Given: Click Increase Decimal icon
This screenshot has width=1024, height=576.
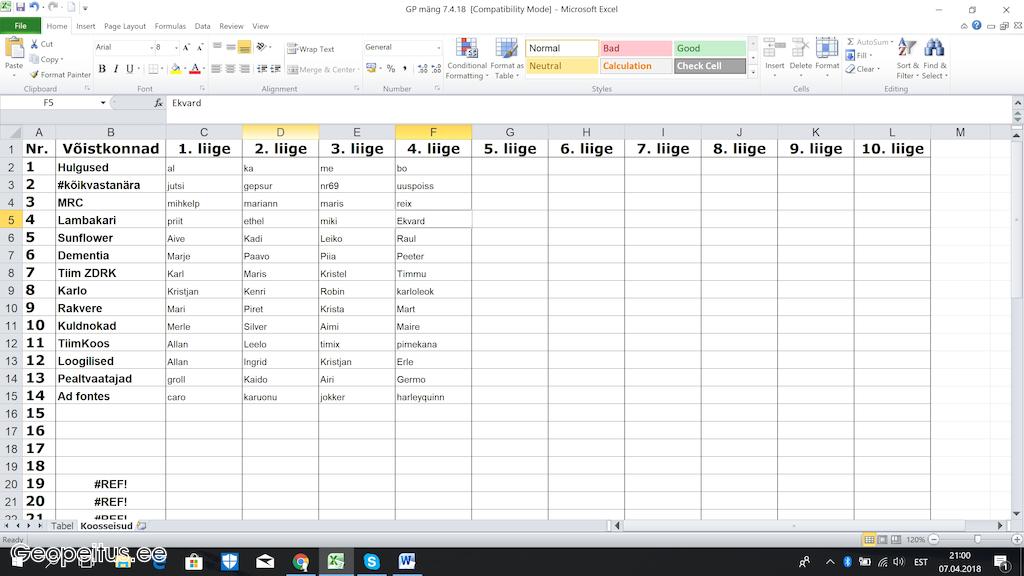Looking at the screenshot, I should [x=423, y=69].
